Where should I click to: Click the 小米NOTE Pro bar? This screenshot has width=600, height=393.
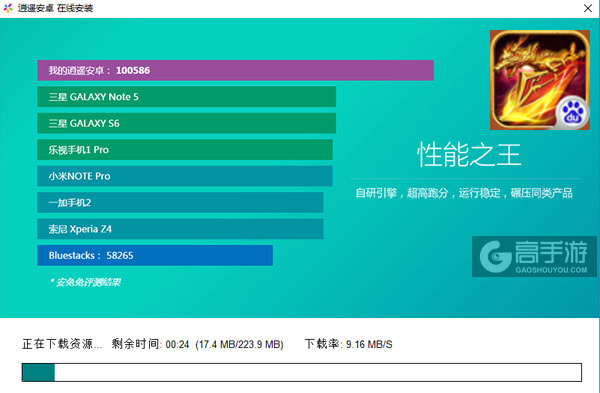tap(185, 176)
